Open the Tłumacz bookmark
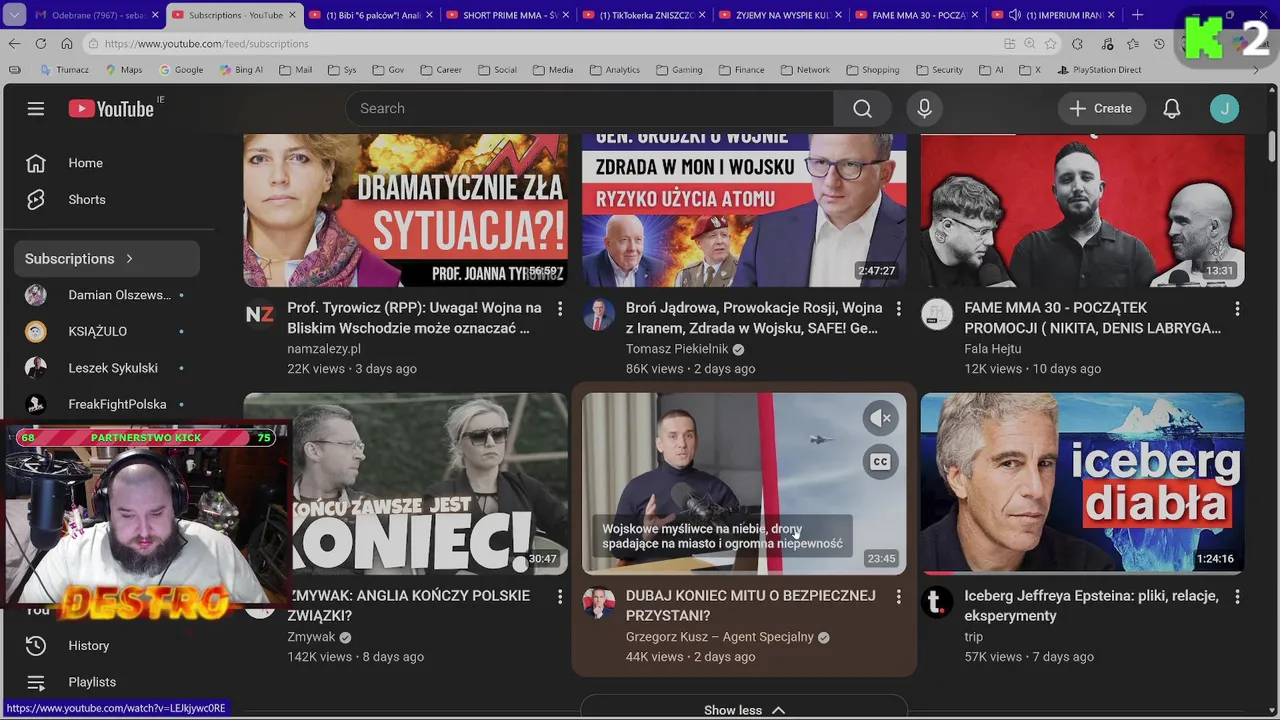Viewport: 1280px width, 720px height. click(64, 70)
